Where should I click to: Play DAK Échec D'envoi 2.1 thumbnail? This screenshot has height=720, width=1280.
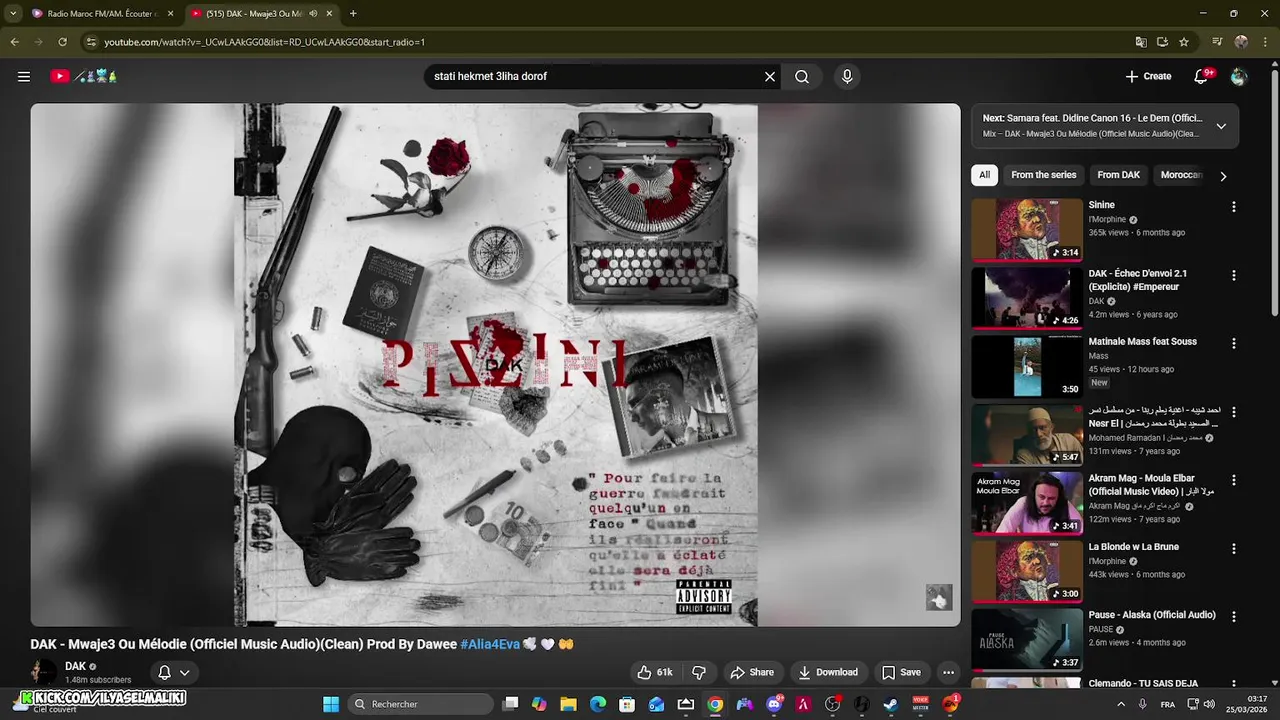pos(1027,297)
